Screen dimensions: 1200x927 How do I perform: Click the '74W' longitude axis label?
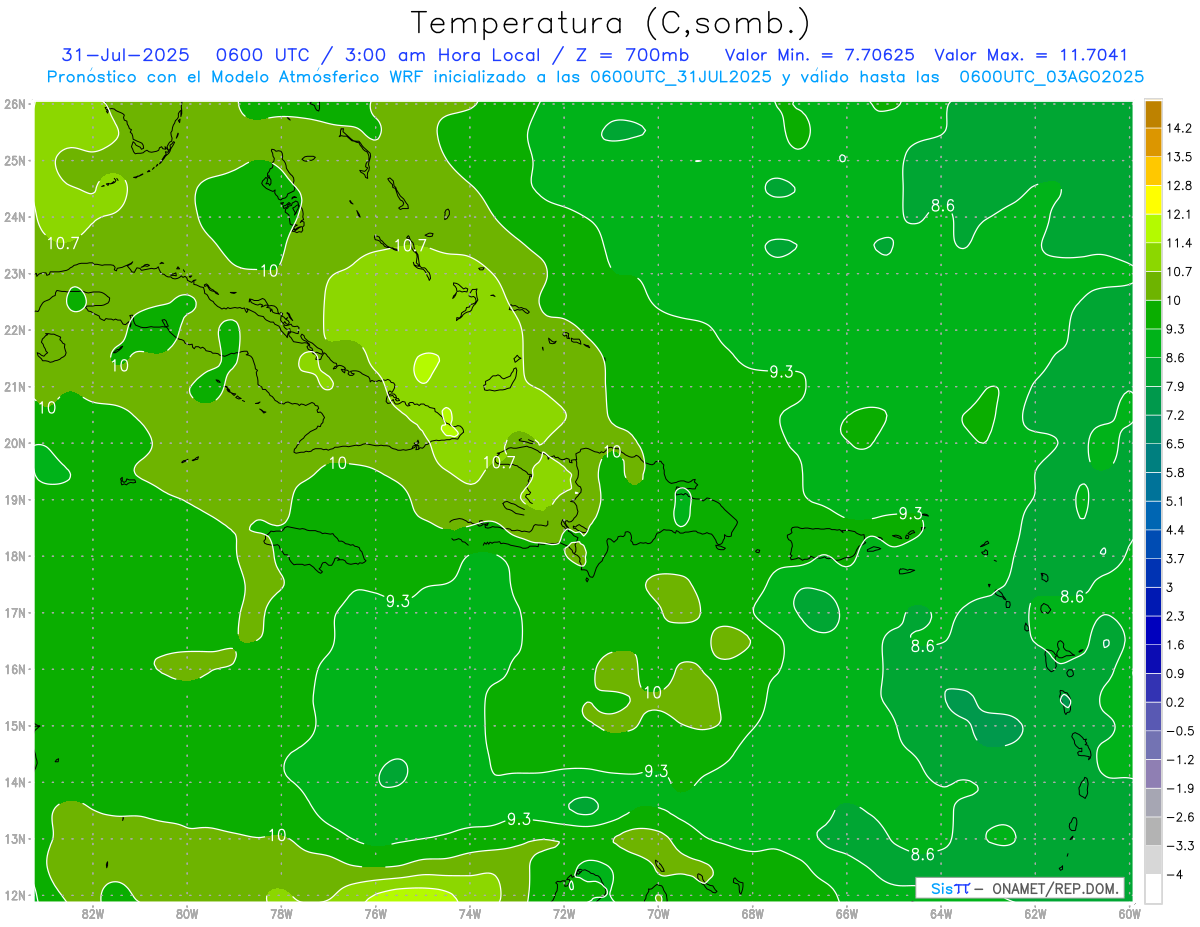pos(470,913)
